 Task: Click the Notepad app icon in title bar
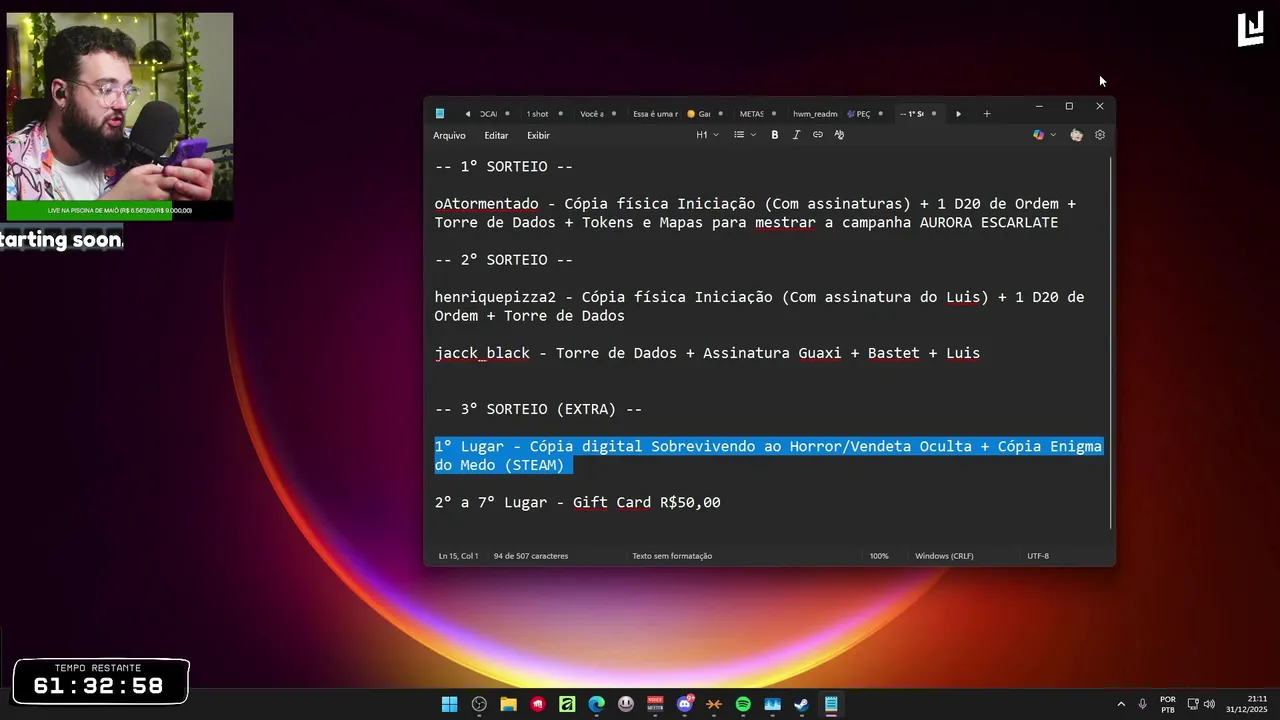point(440,114)
